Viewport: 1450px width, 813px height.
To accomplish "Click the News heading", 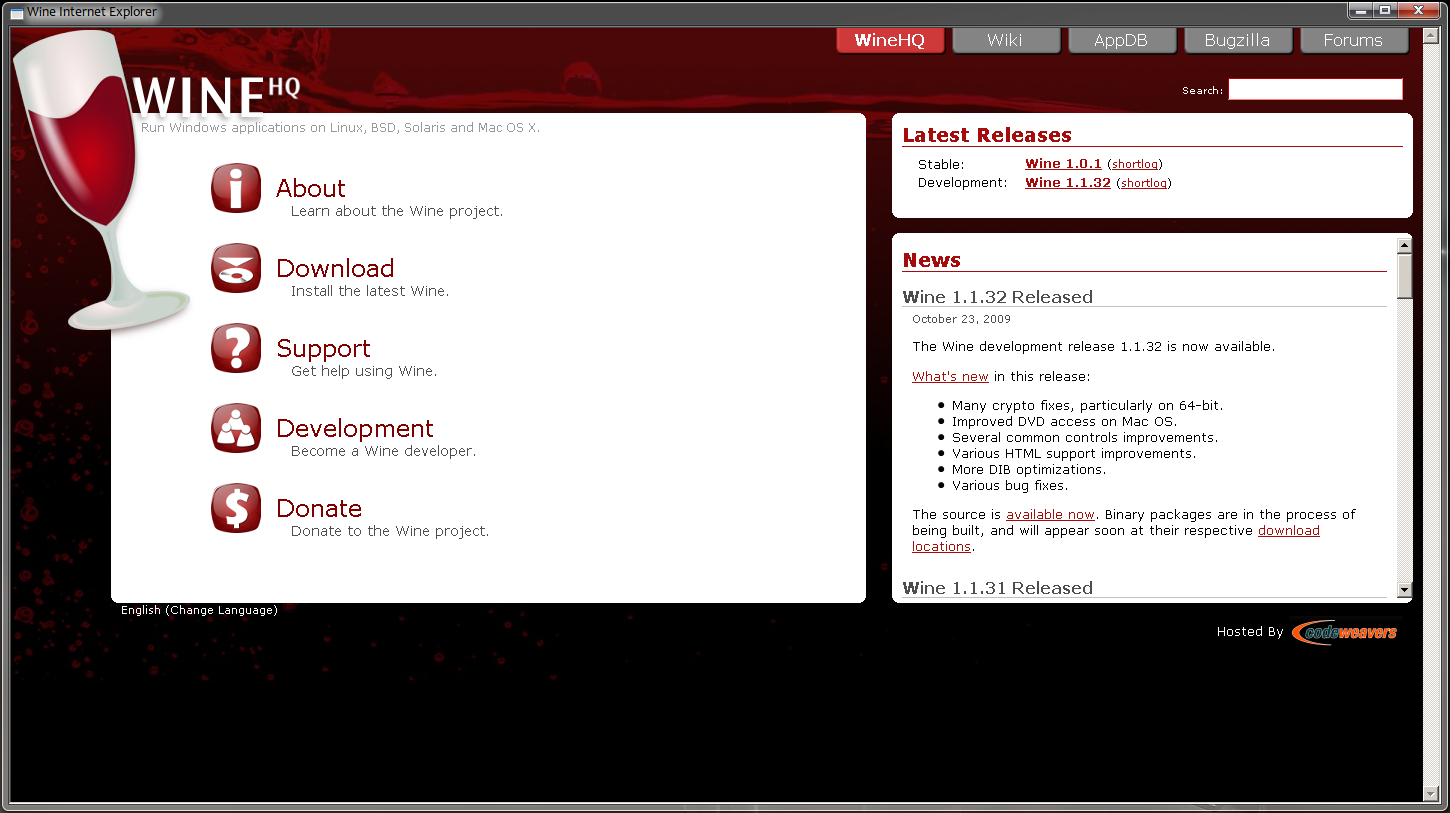I will tap(931, 260).
